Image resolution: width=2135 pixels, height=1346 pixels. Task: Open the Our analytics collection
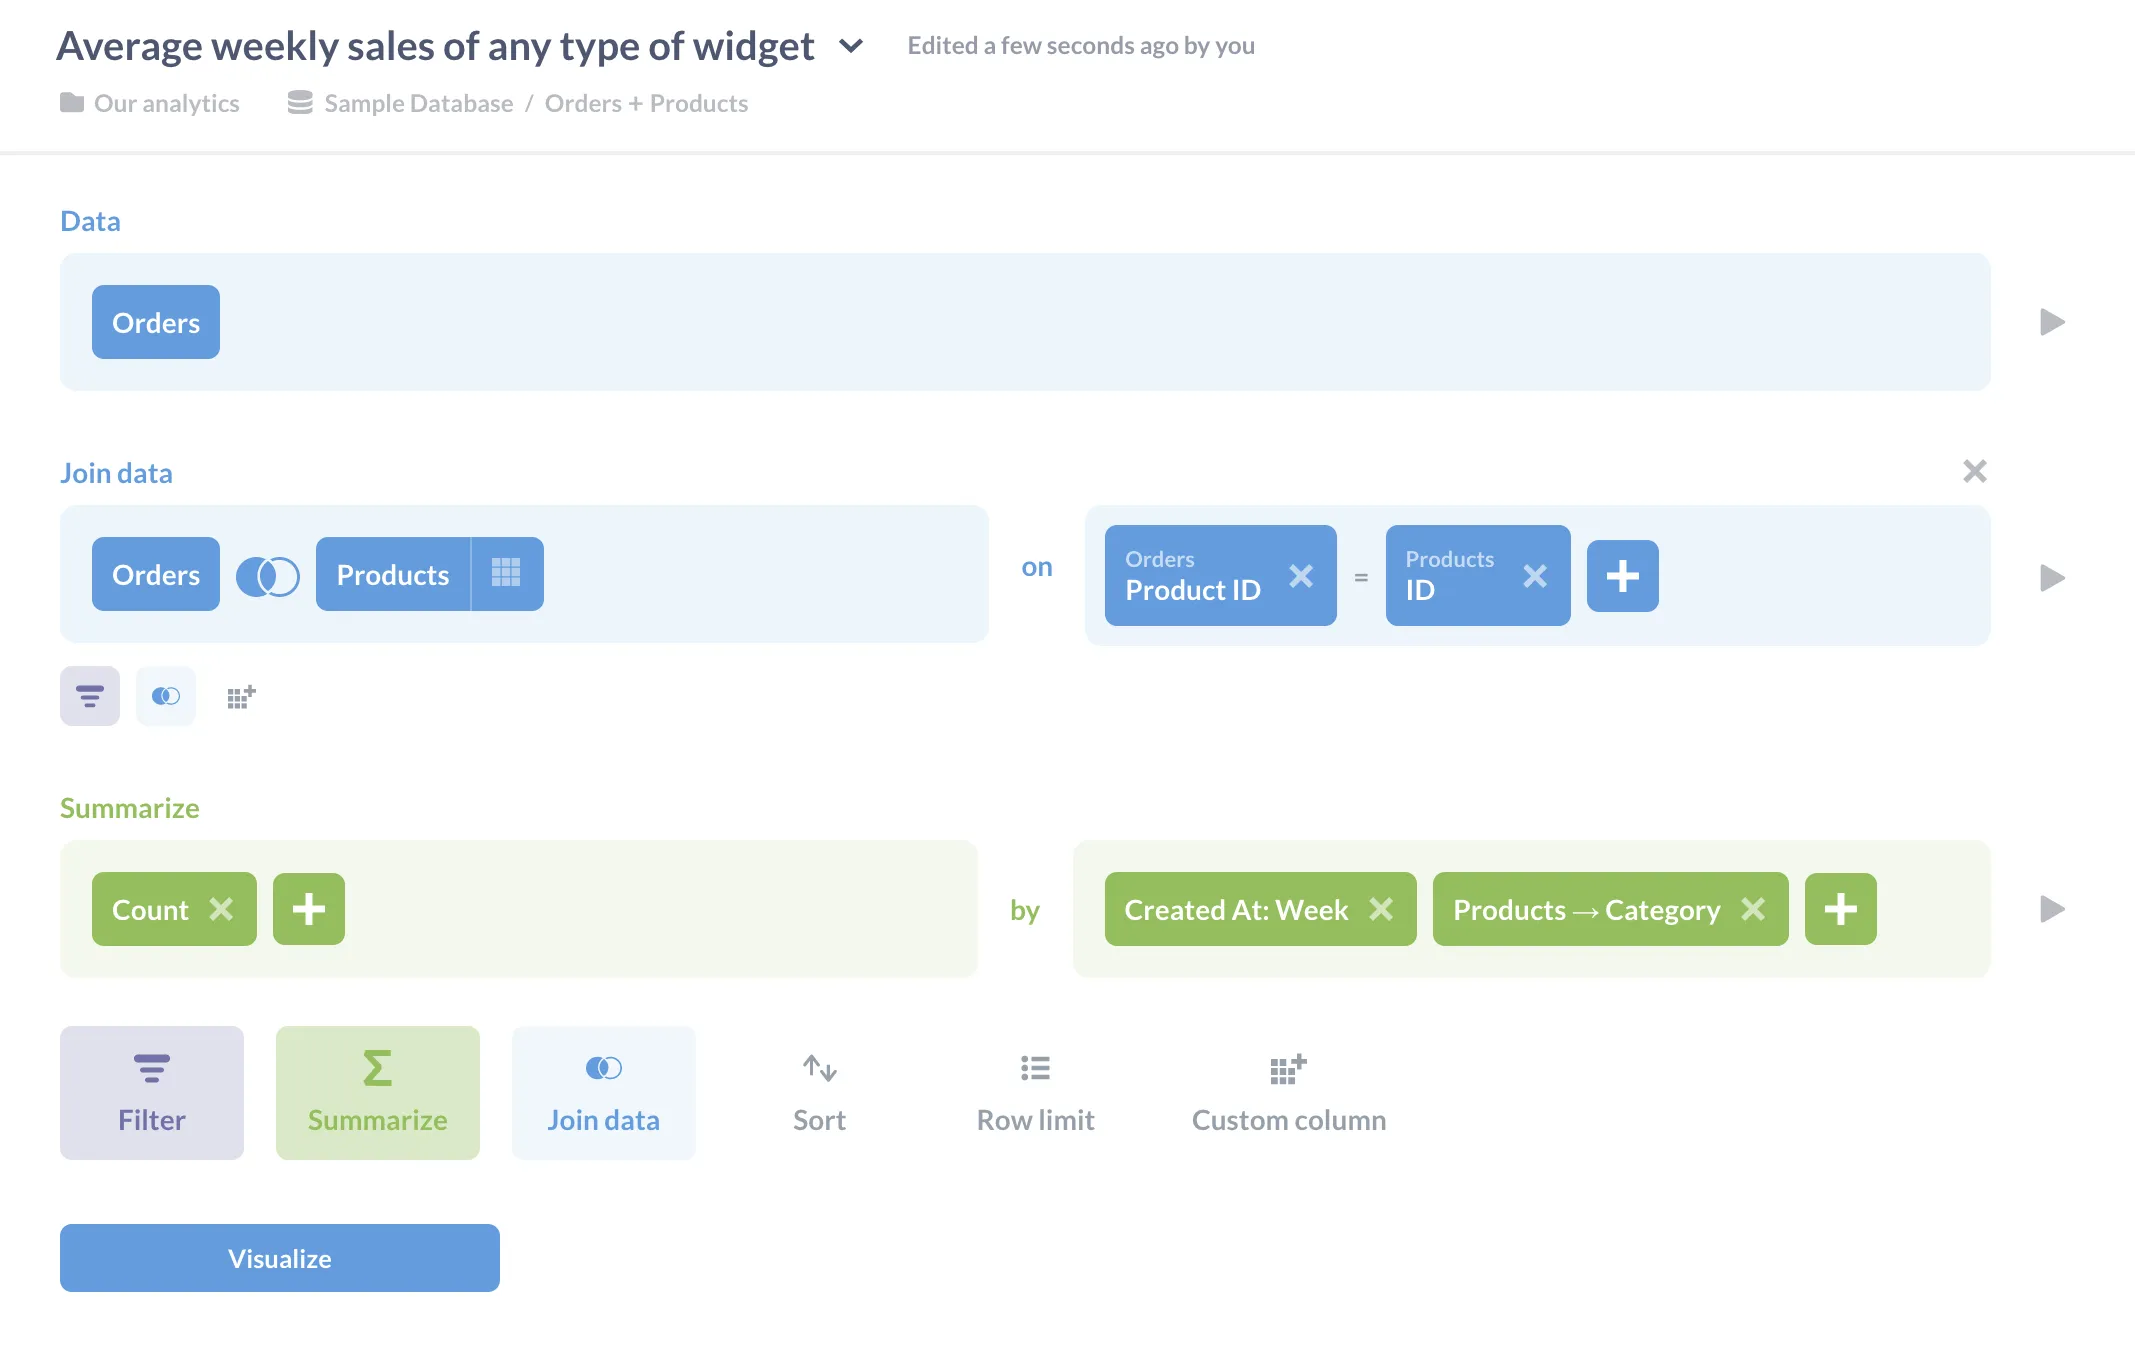pos(166,103)
